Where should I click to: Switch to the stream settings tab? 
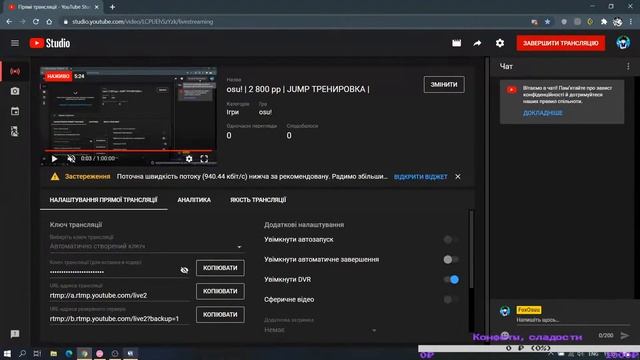coord(104,200)
